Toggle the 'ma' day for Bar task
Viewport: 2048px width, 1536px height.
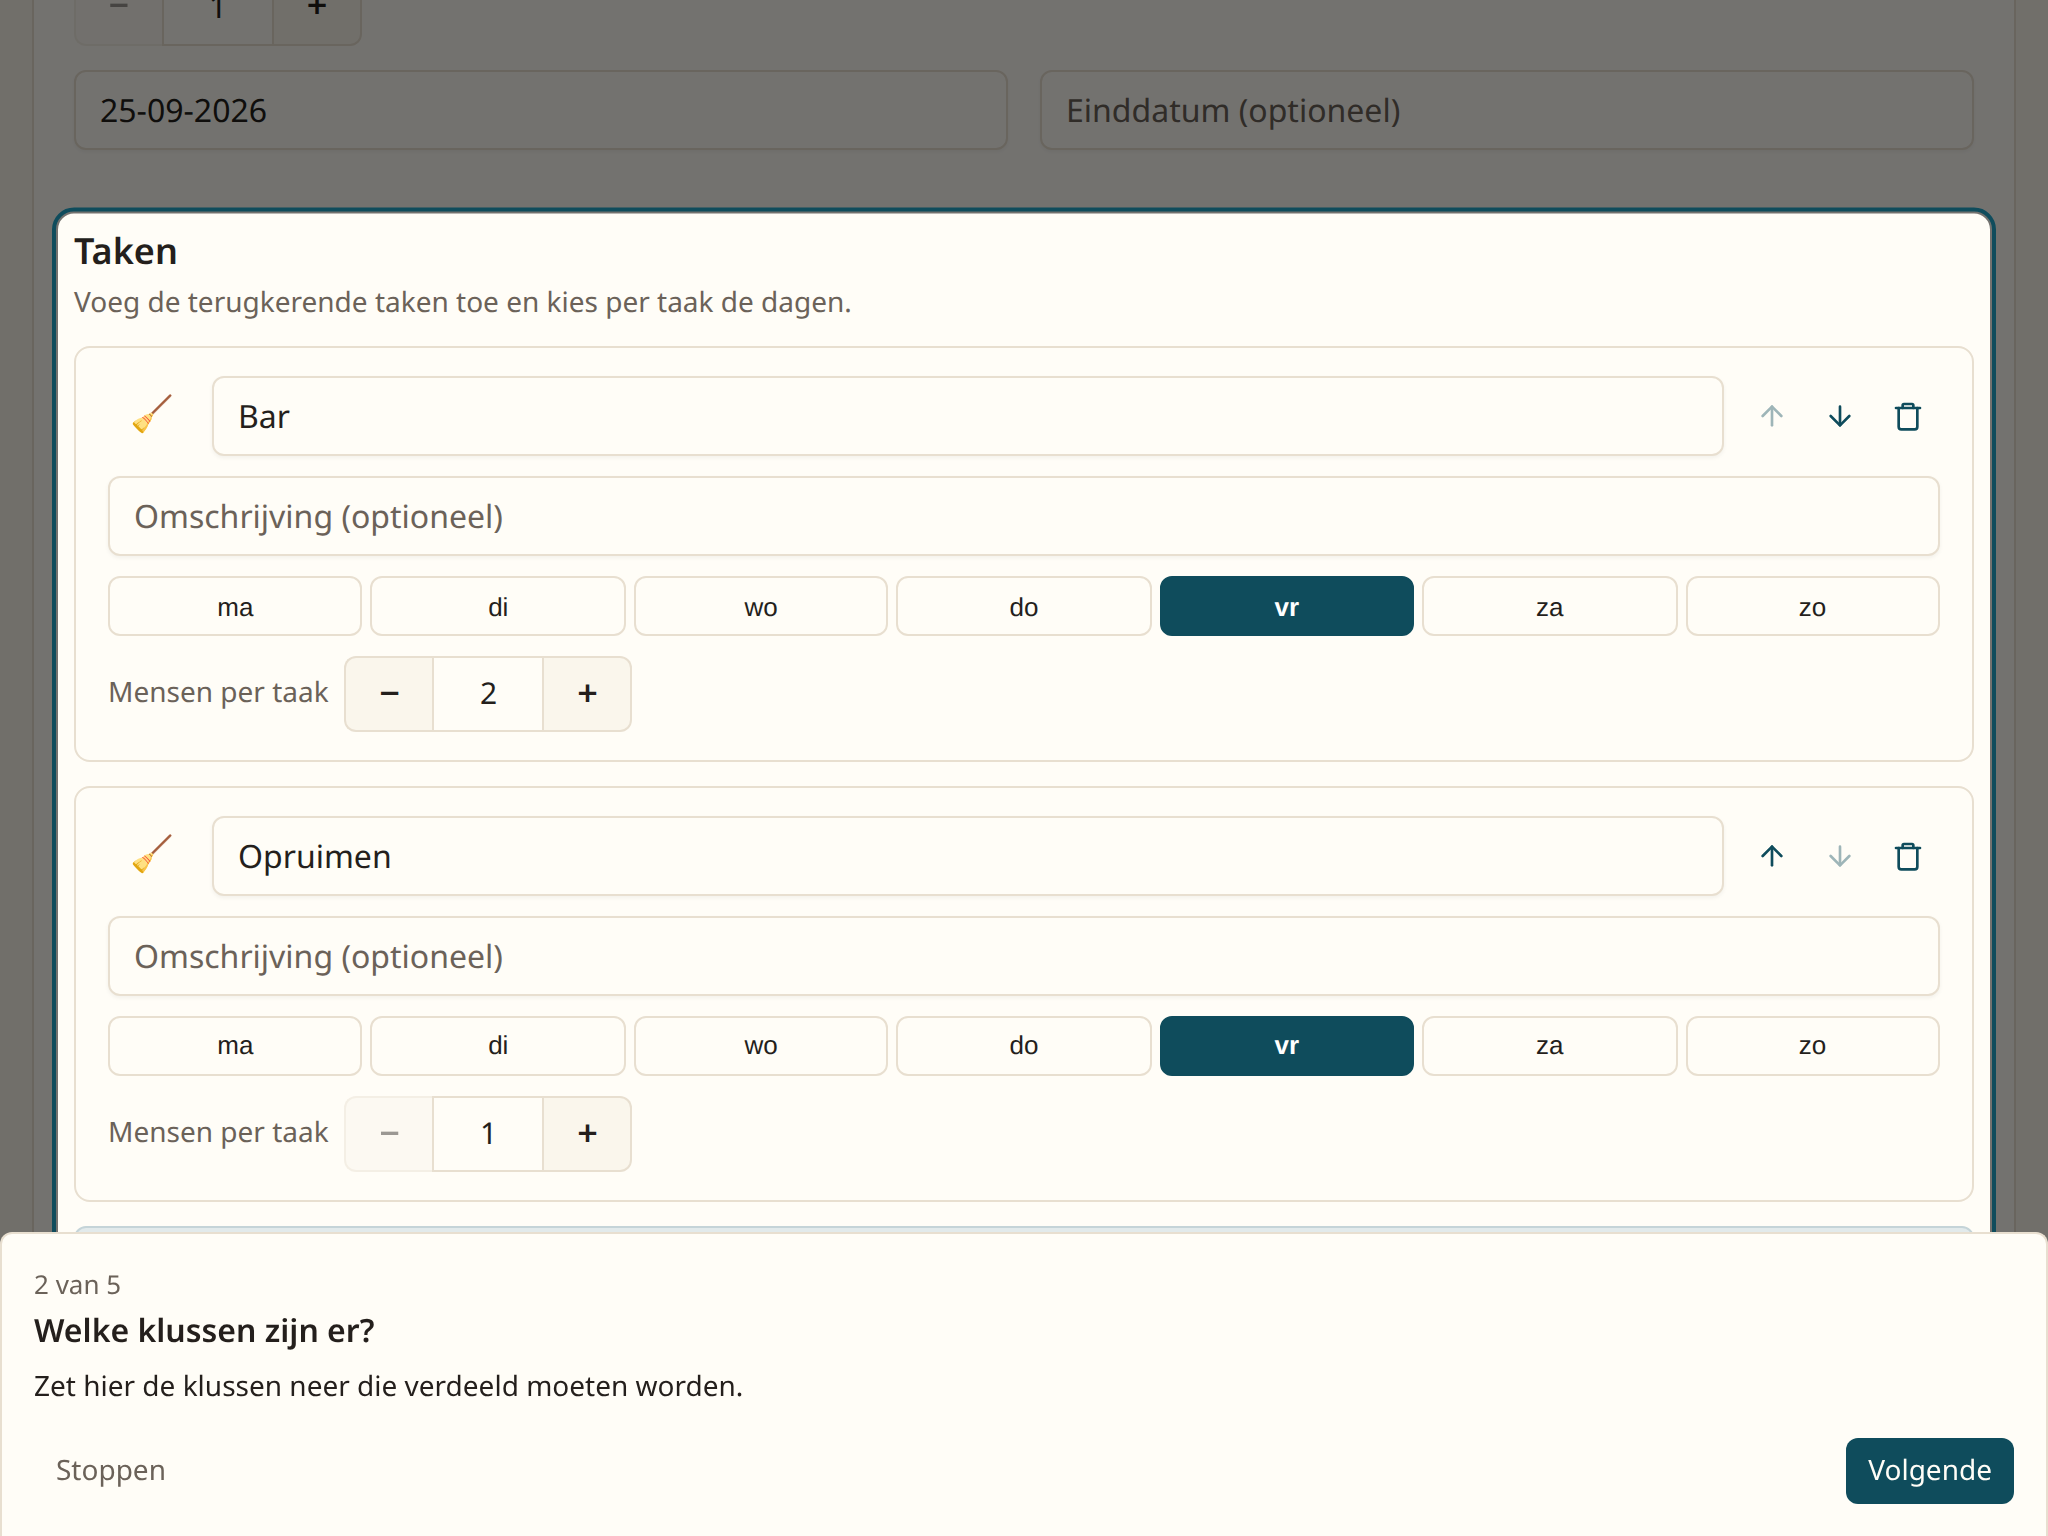[235, 606]
